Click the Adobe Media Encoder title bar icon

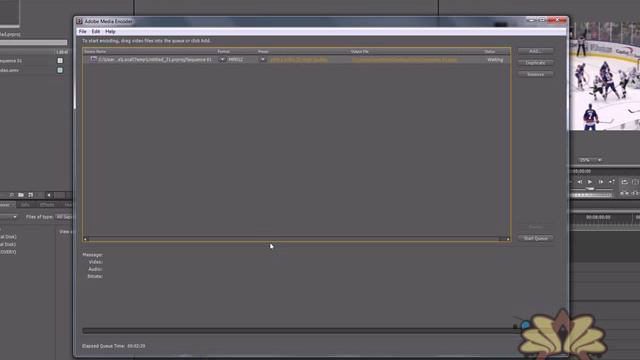[79, 21]
